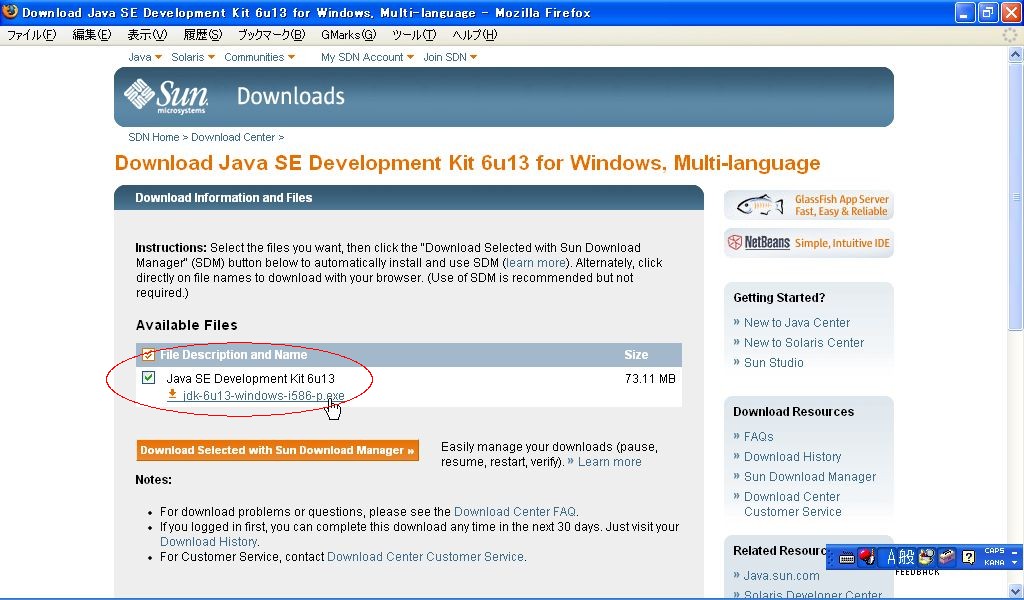The width and height of the screenshot is (1024, 600).
Task: Minimize the language bar with its dash button
Action: pyautogui.click(x=1014, y=551)
